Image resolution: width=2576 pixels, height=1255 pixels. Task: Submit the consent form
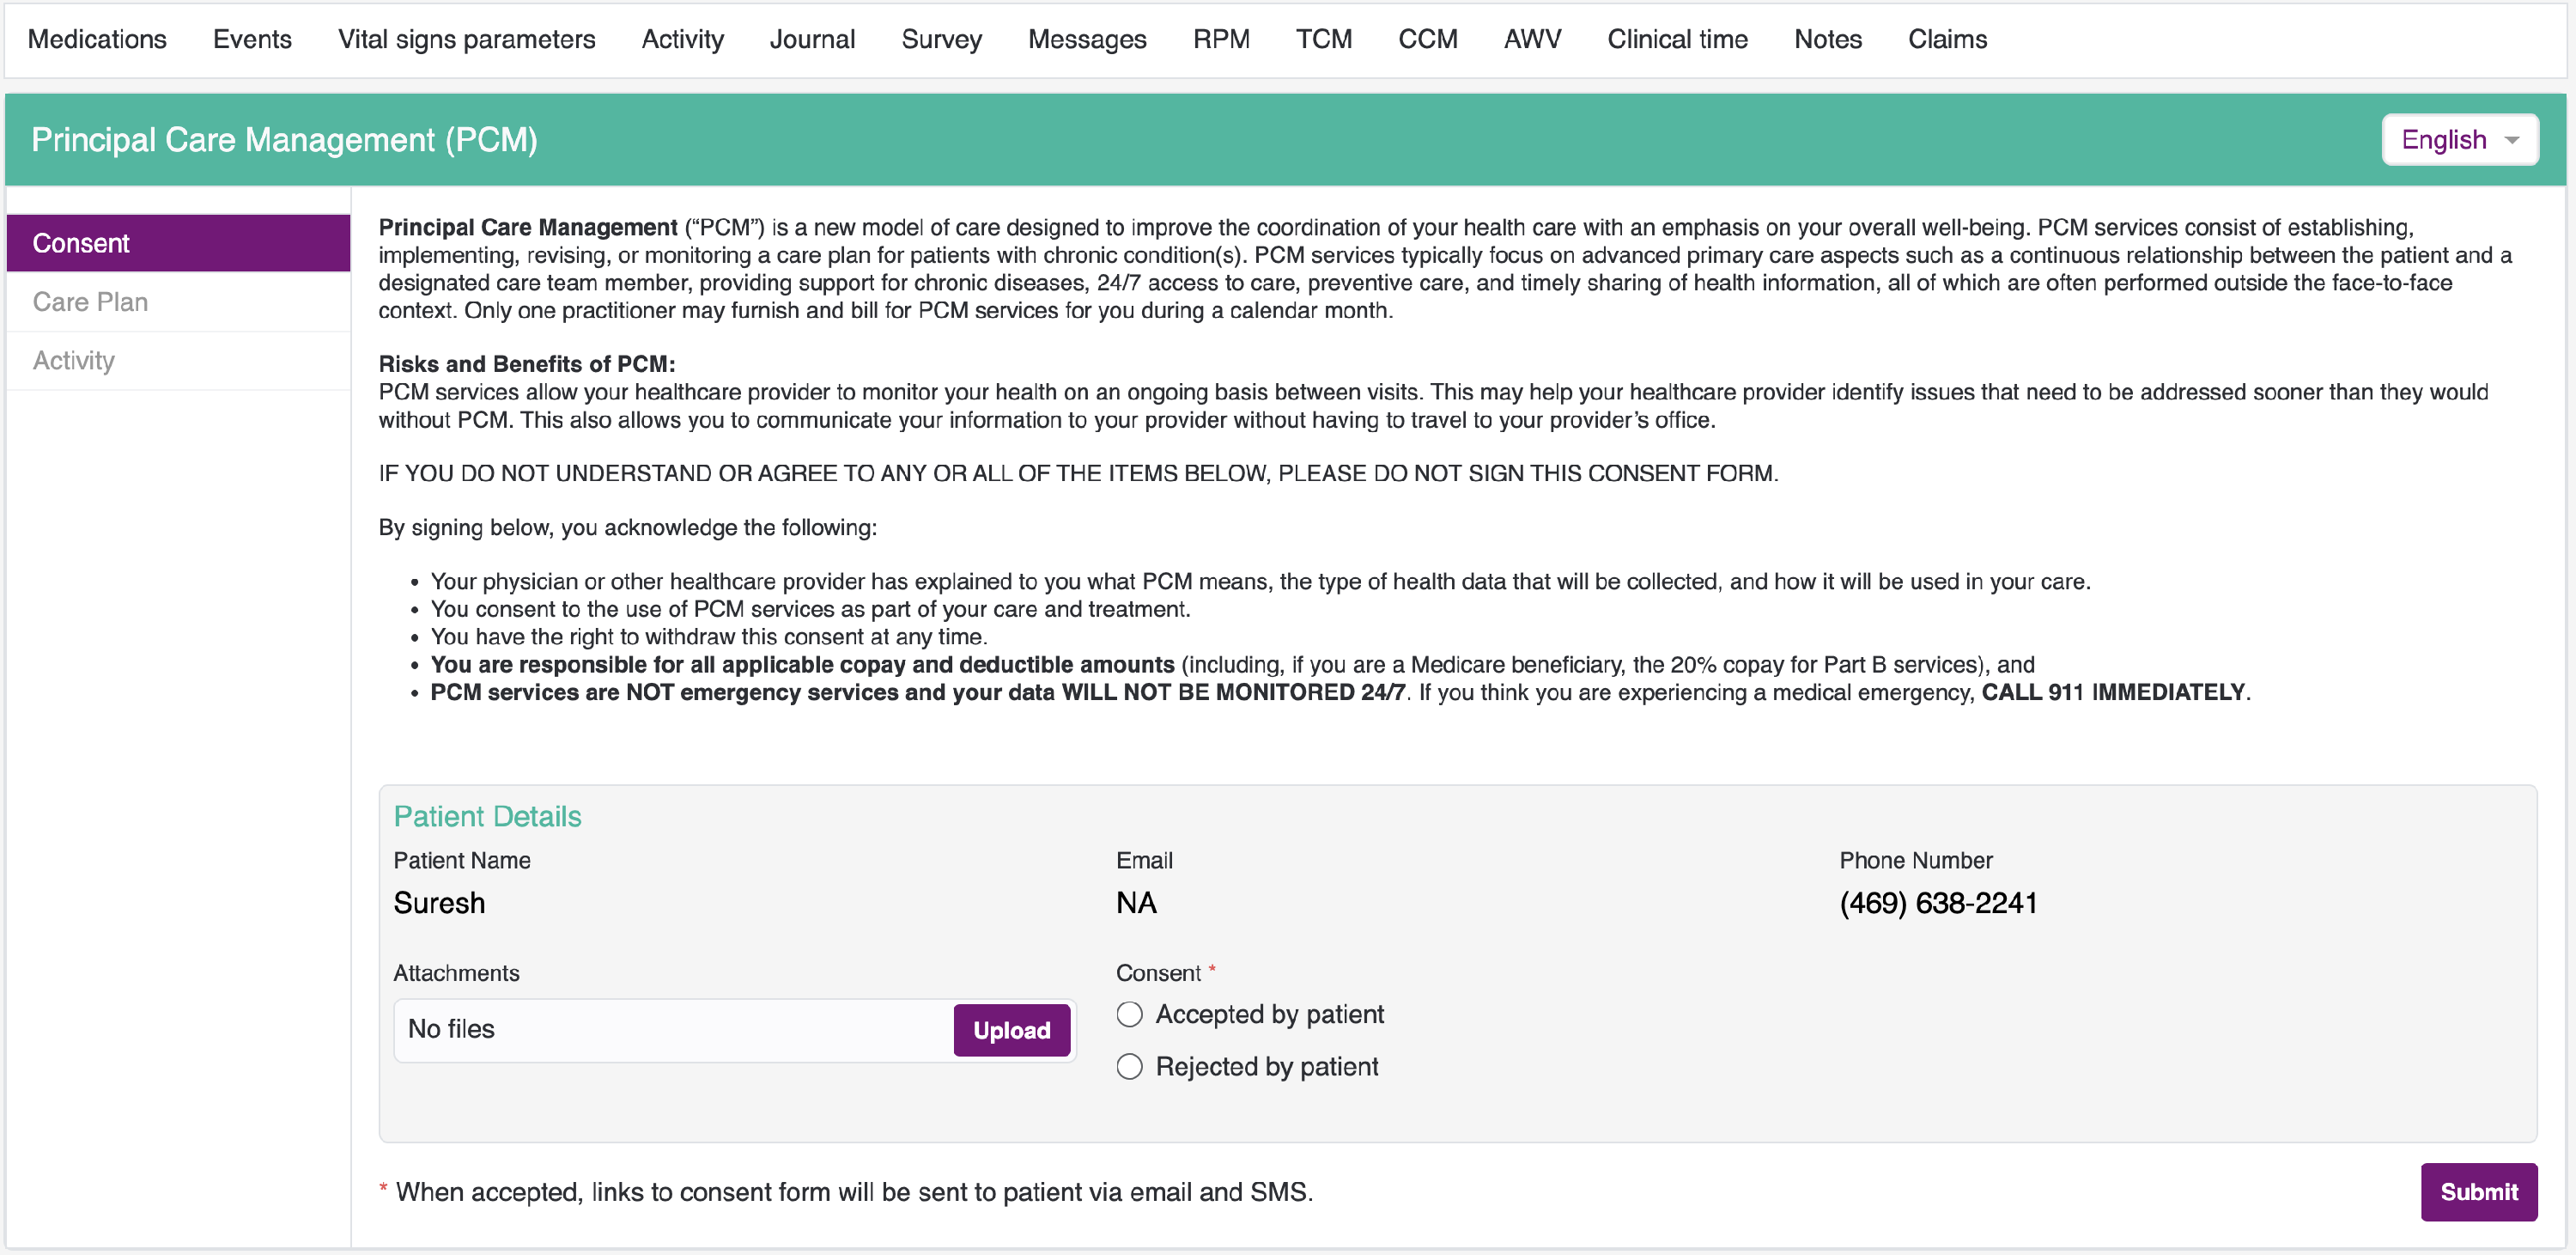point(2477,1191)
